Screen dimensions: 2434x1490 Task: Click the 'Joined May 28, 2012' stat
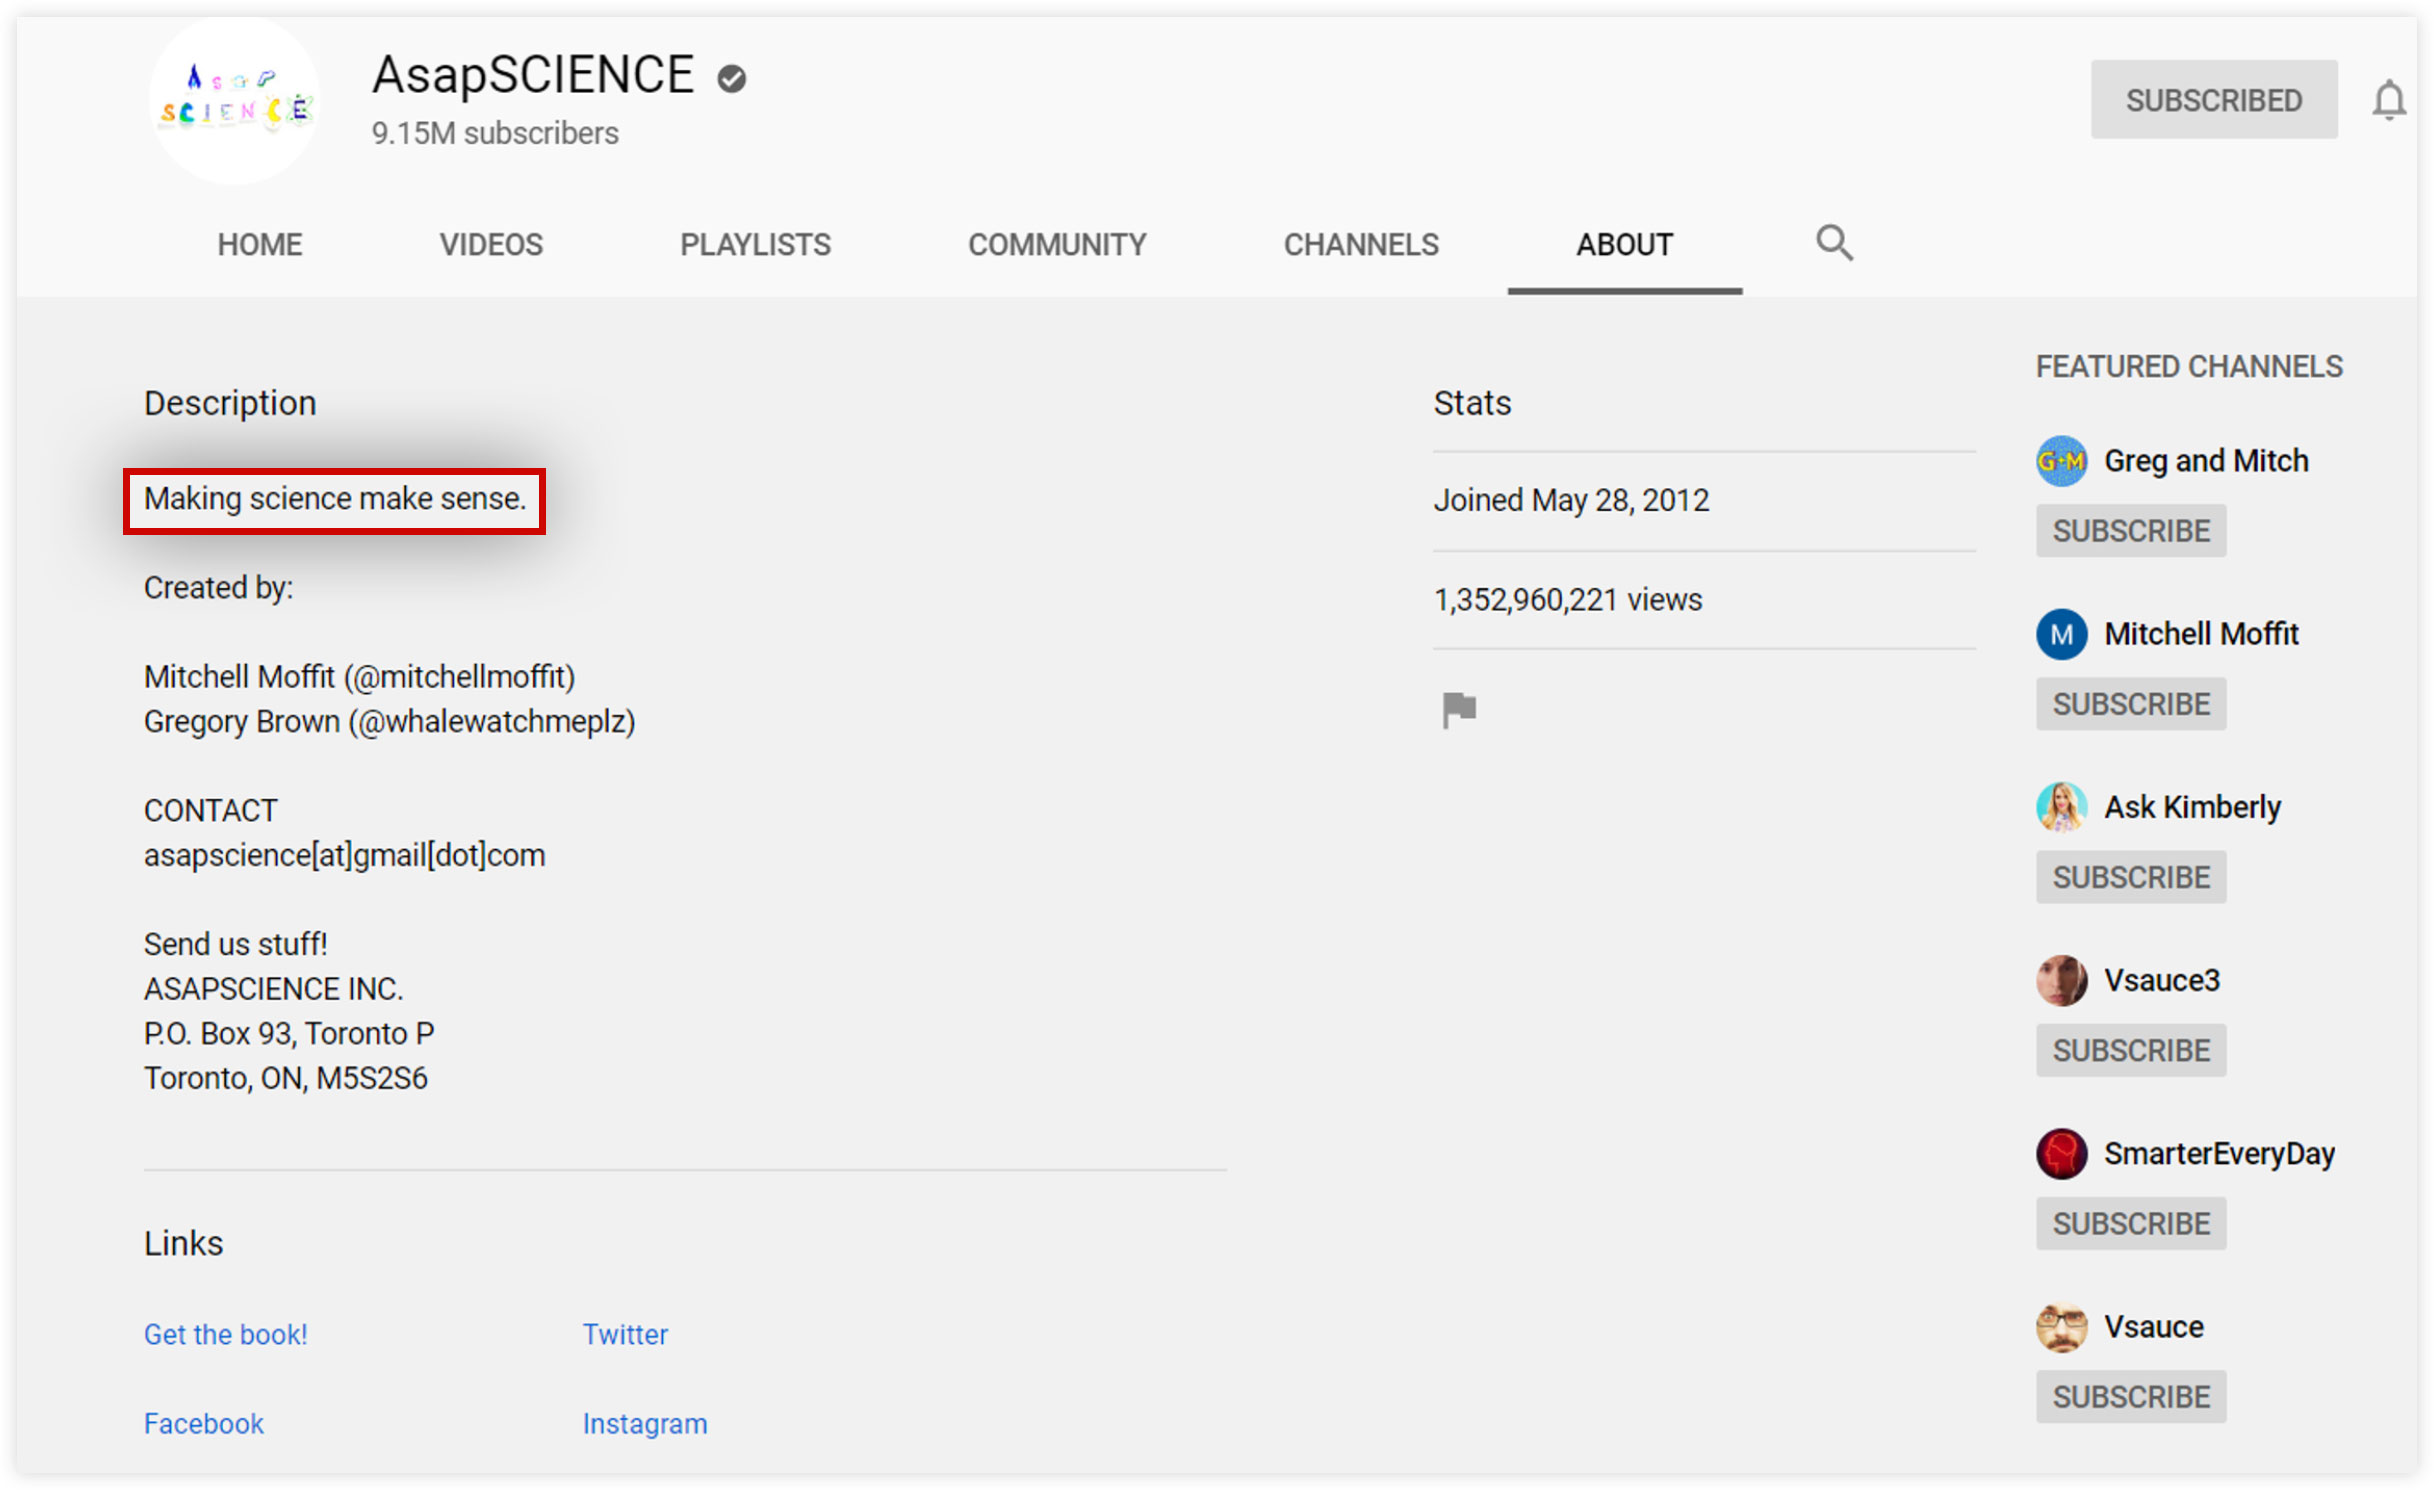1571,500
